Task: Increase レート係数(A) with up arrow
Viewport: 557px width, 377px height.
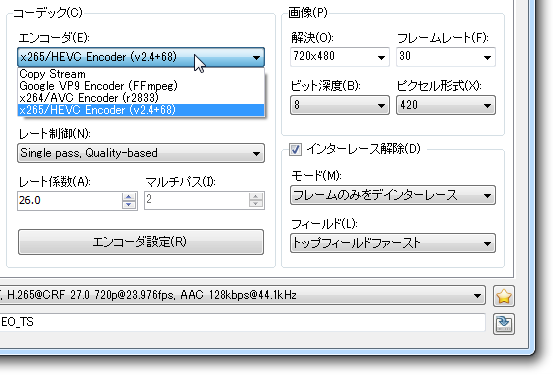Action: (129, 197)
